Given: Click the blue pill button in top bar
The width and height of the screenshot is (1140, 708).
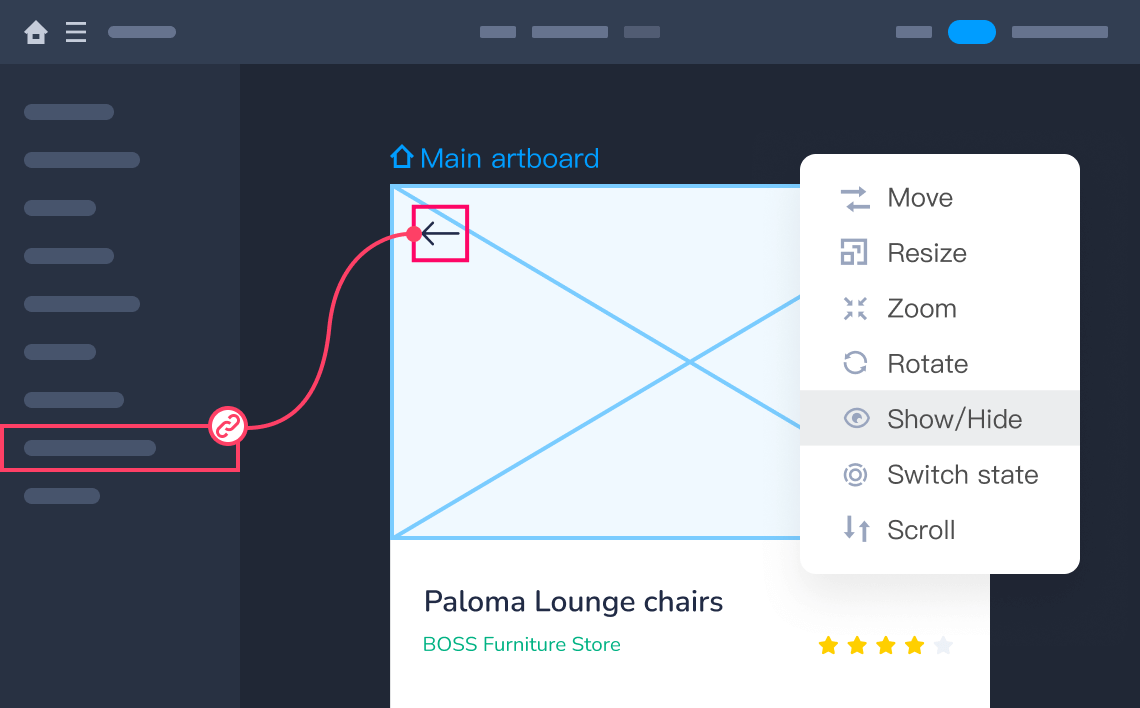Looking at the screenshot, I should [971, 32].
